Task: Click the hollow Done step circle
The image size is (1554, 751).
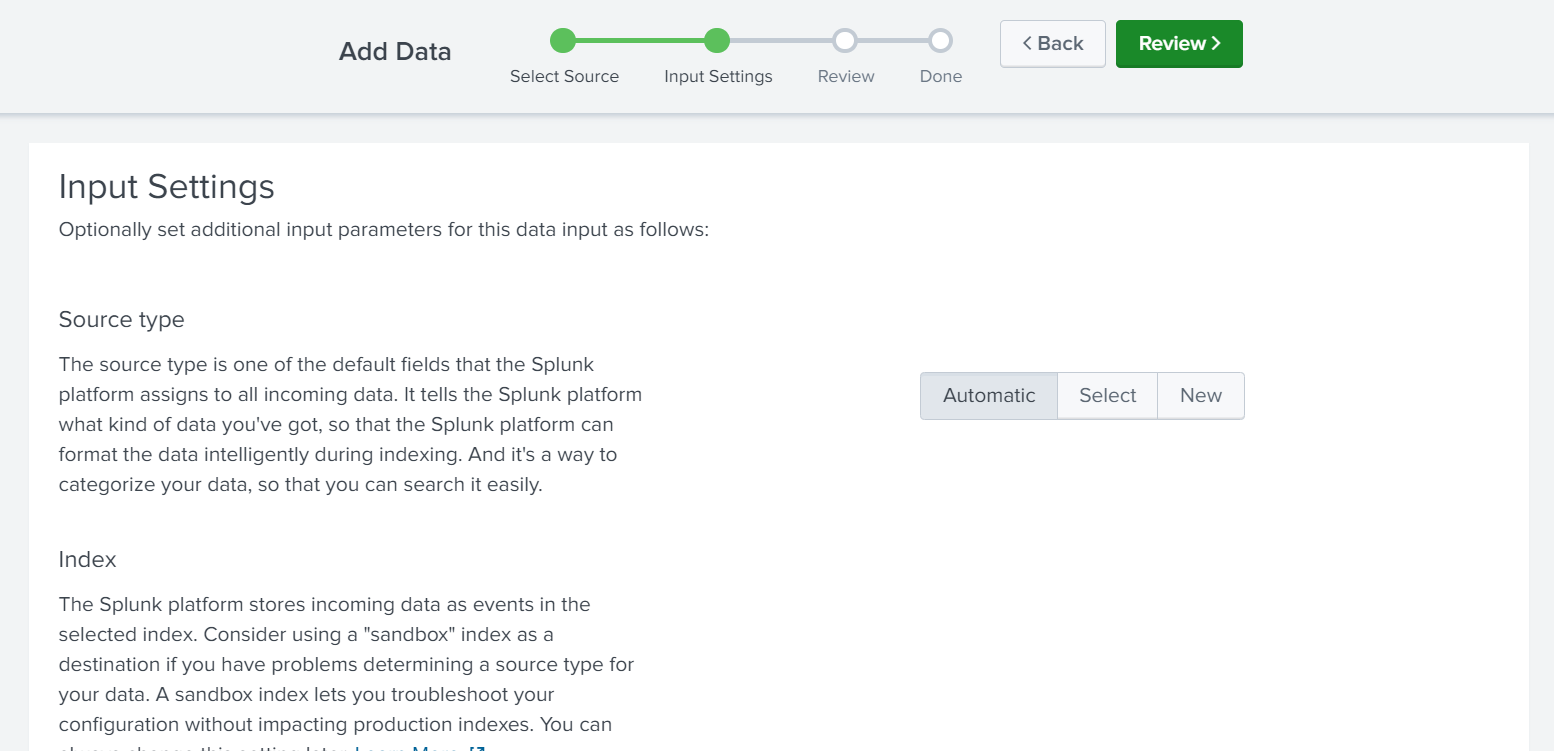Action: [940, 40]
